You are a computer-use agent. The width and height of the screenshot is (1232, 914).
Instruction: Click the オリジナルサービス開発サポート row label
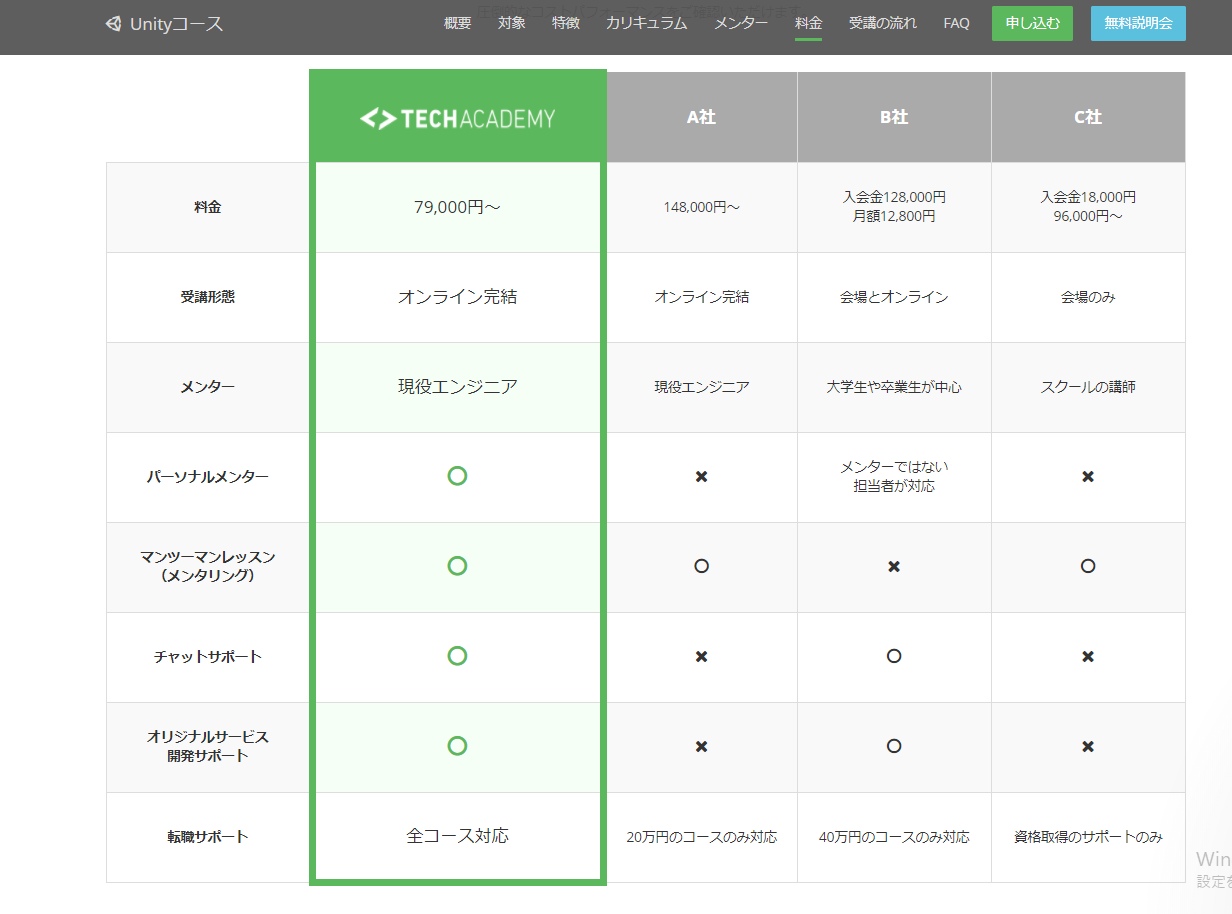click(208, 747)
